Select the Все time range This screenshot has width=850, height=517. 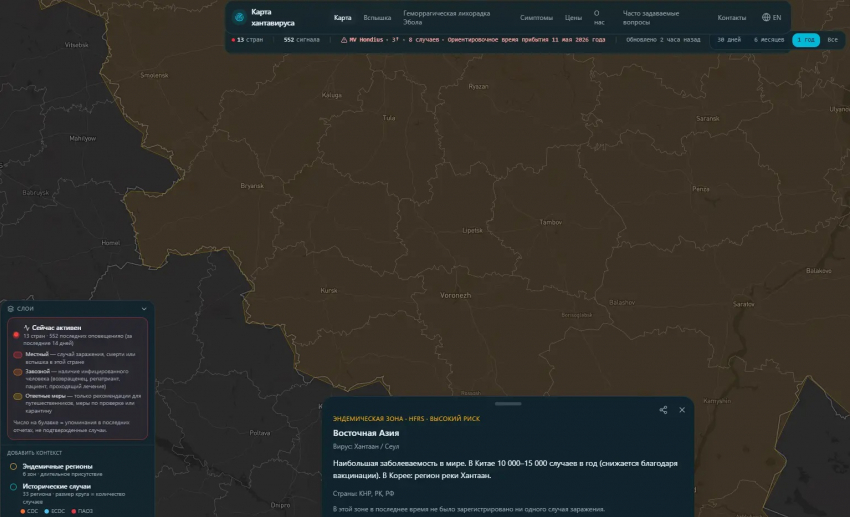[x=832, y=40]
